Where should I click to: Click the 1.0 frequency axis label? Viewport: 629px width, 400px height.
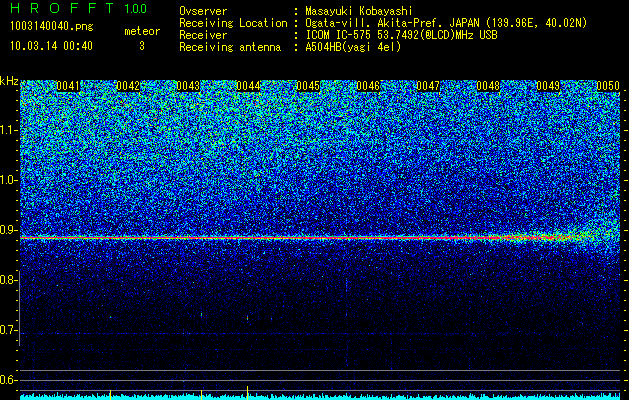click(x=8, y=180)
